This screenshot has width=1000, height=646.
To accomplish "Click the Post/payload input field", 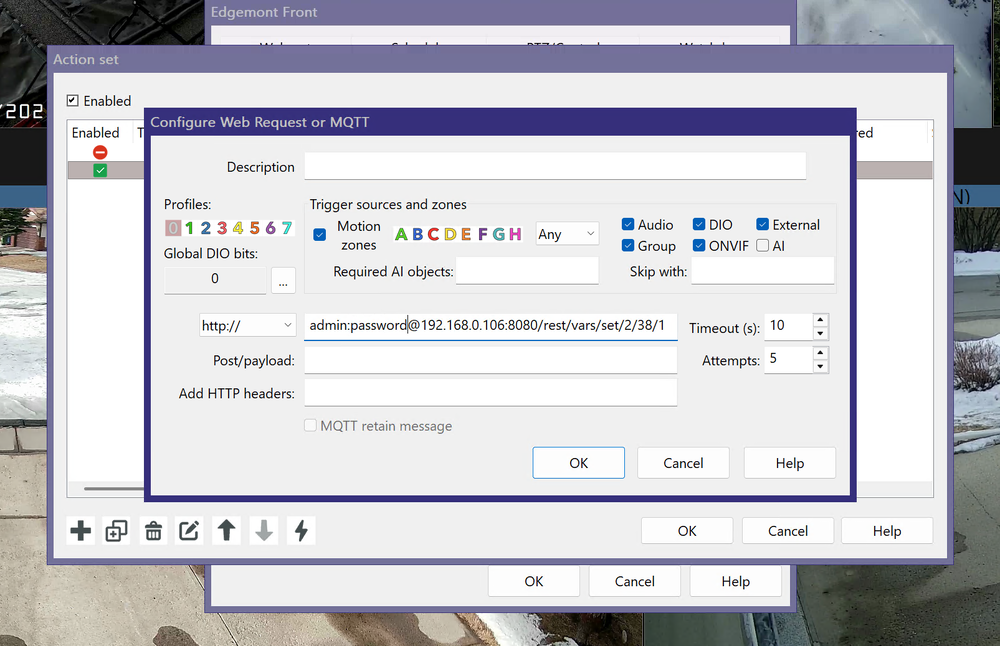I will click(x=490, y=360).
